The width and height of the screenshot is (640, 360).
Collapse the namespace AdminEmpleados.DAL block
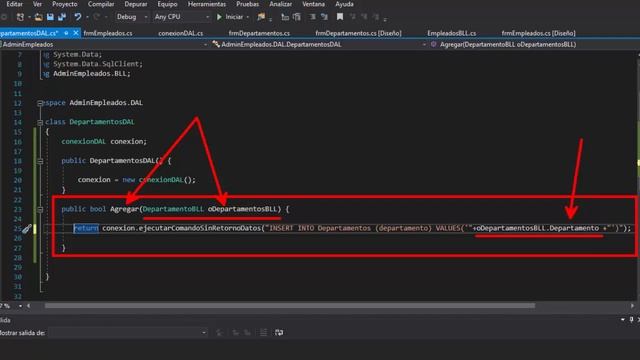click(x=40, y=103)
